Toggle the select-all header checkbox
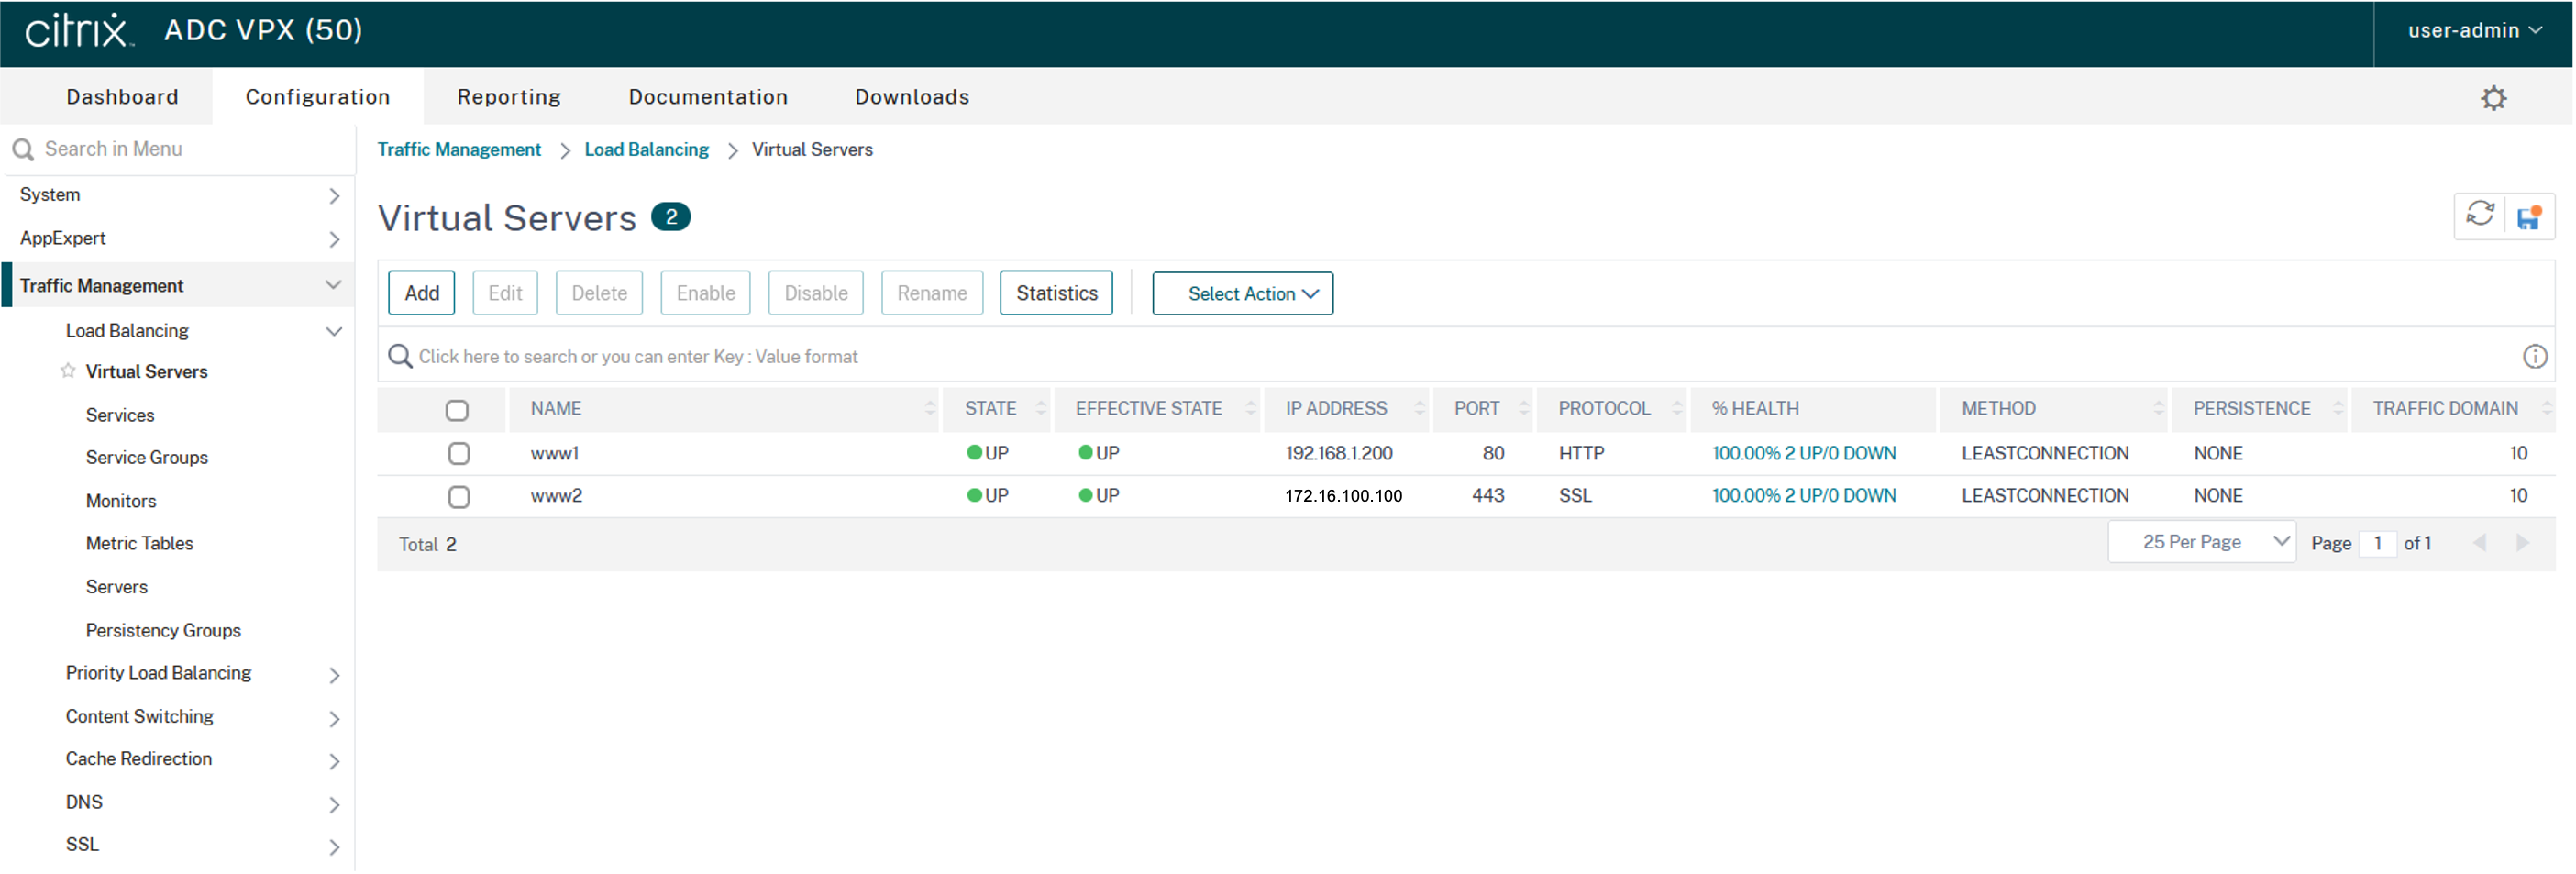This screenshot has height=874, width=2576. click(457, 410)
